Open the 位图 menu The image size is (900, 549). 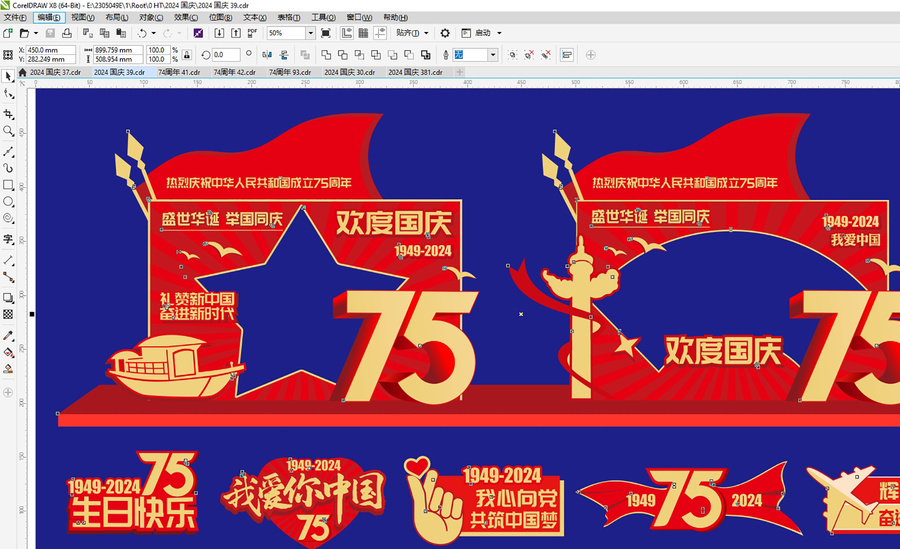pos(220,18)
